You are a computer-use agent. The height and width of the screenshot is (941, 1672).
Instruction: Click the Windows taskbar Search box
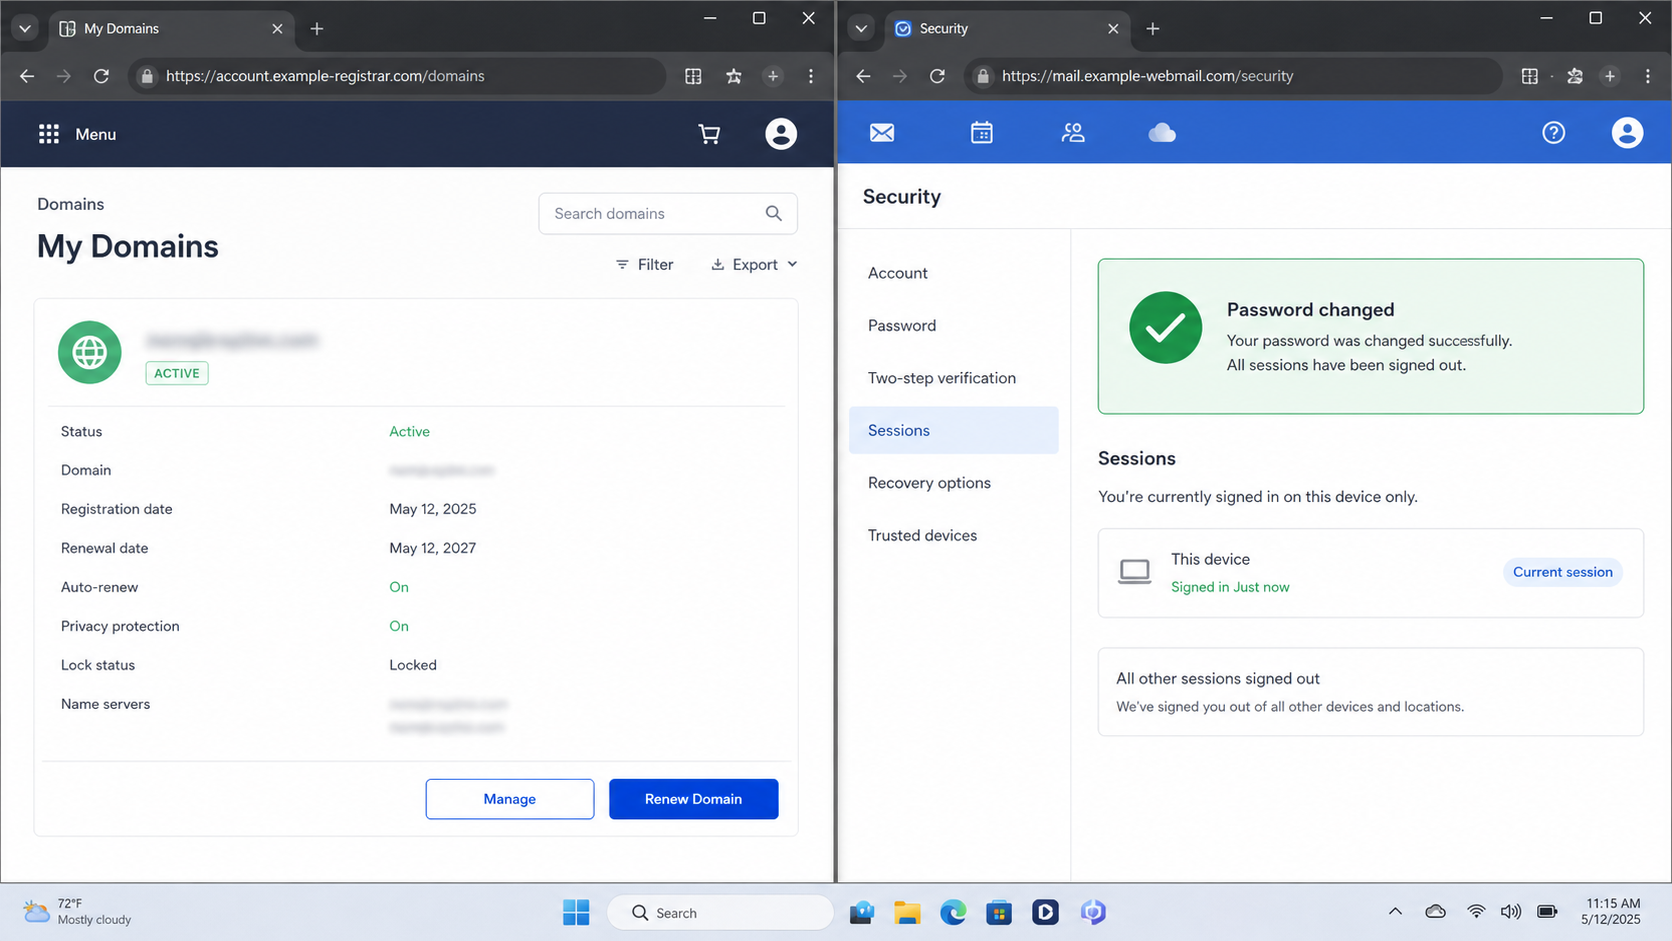(720, 912)
